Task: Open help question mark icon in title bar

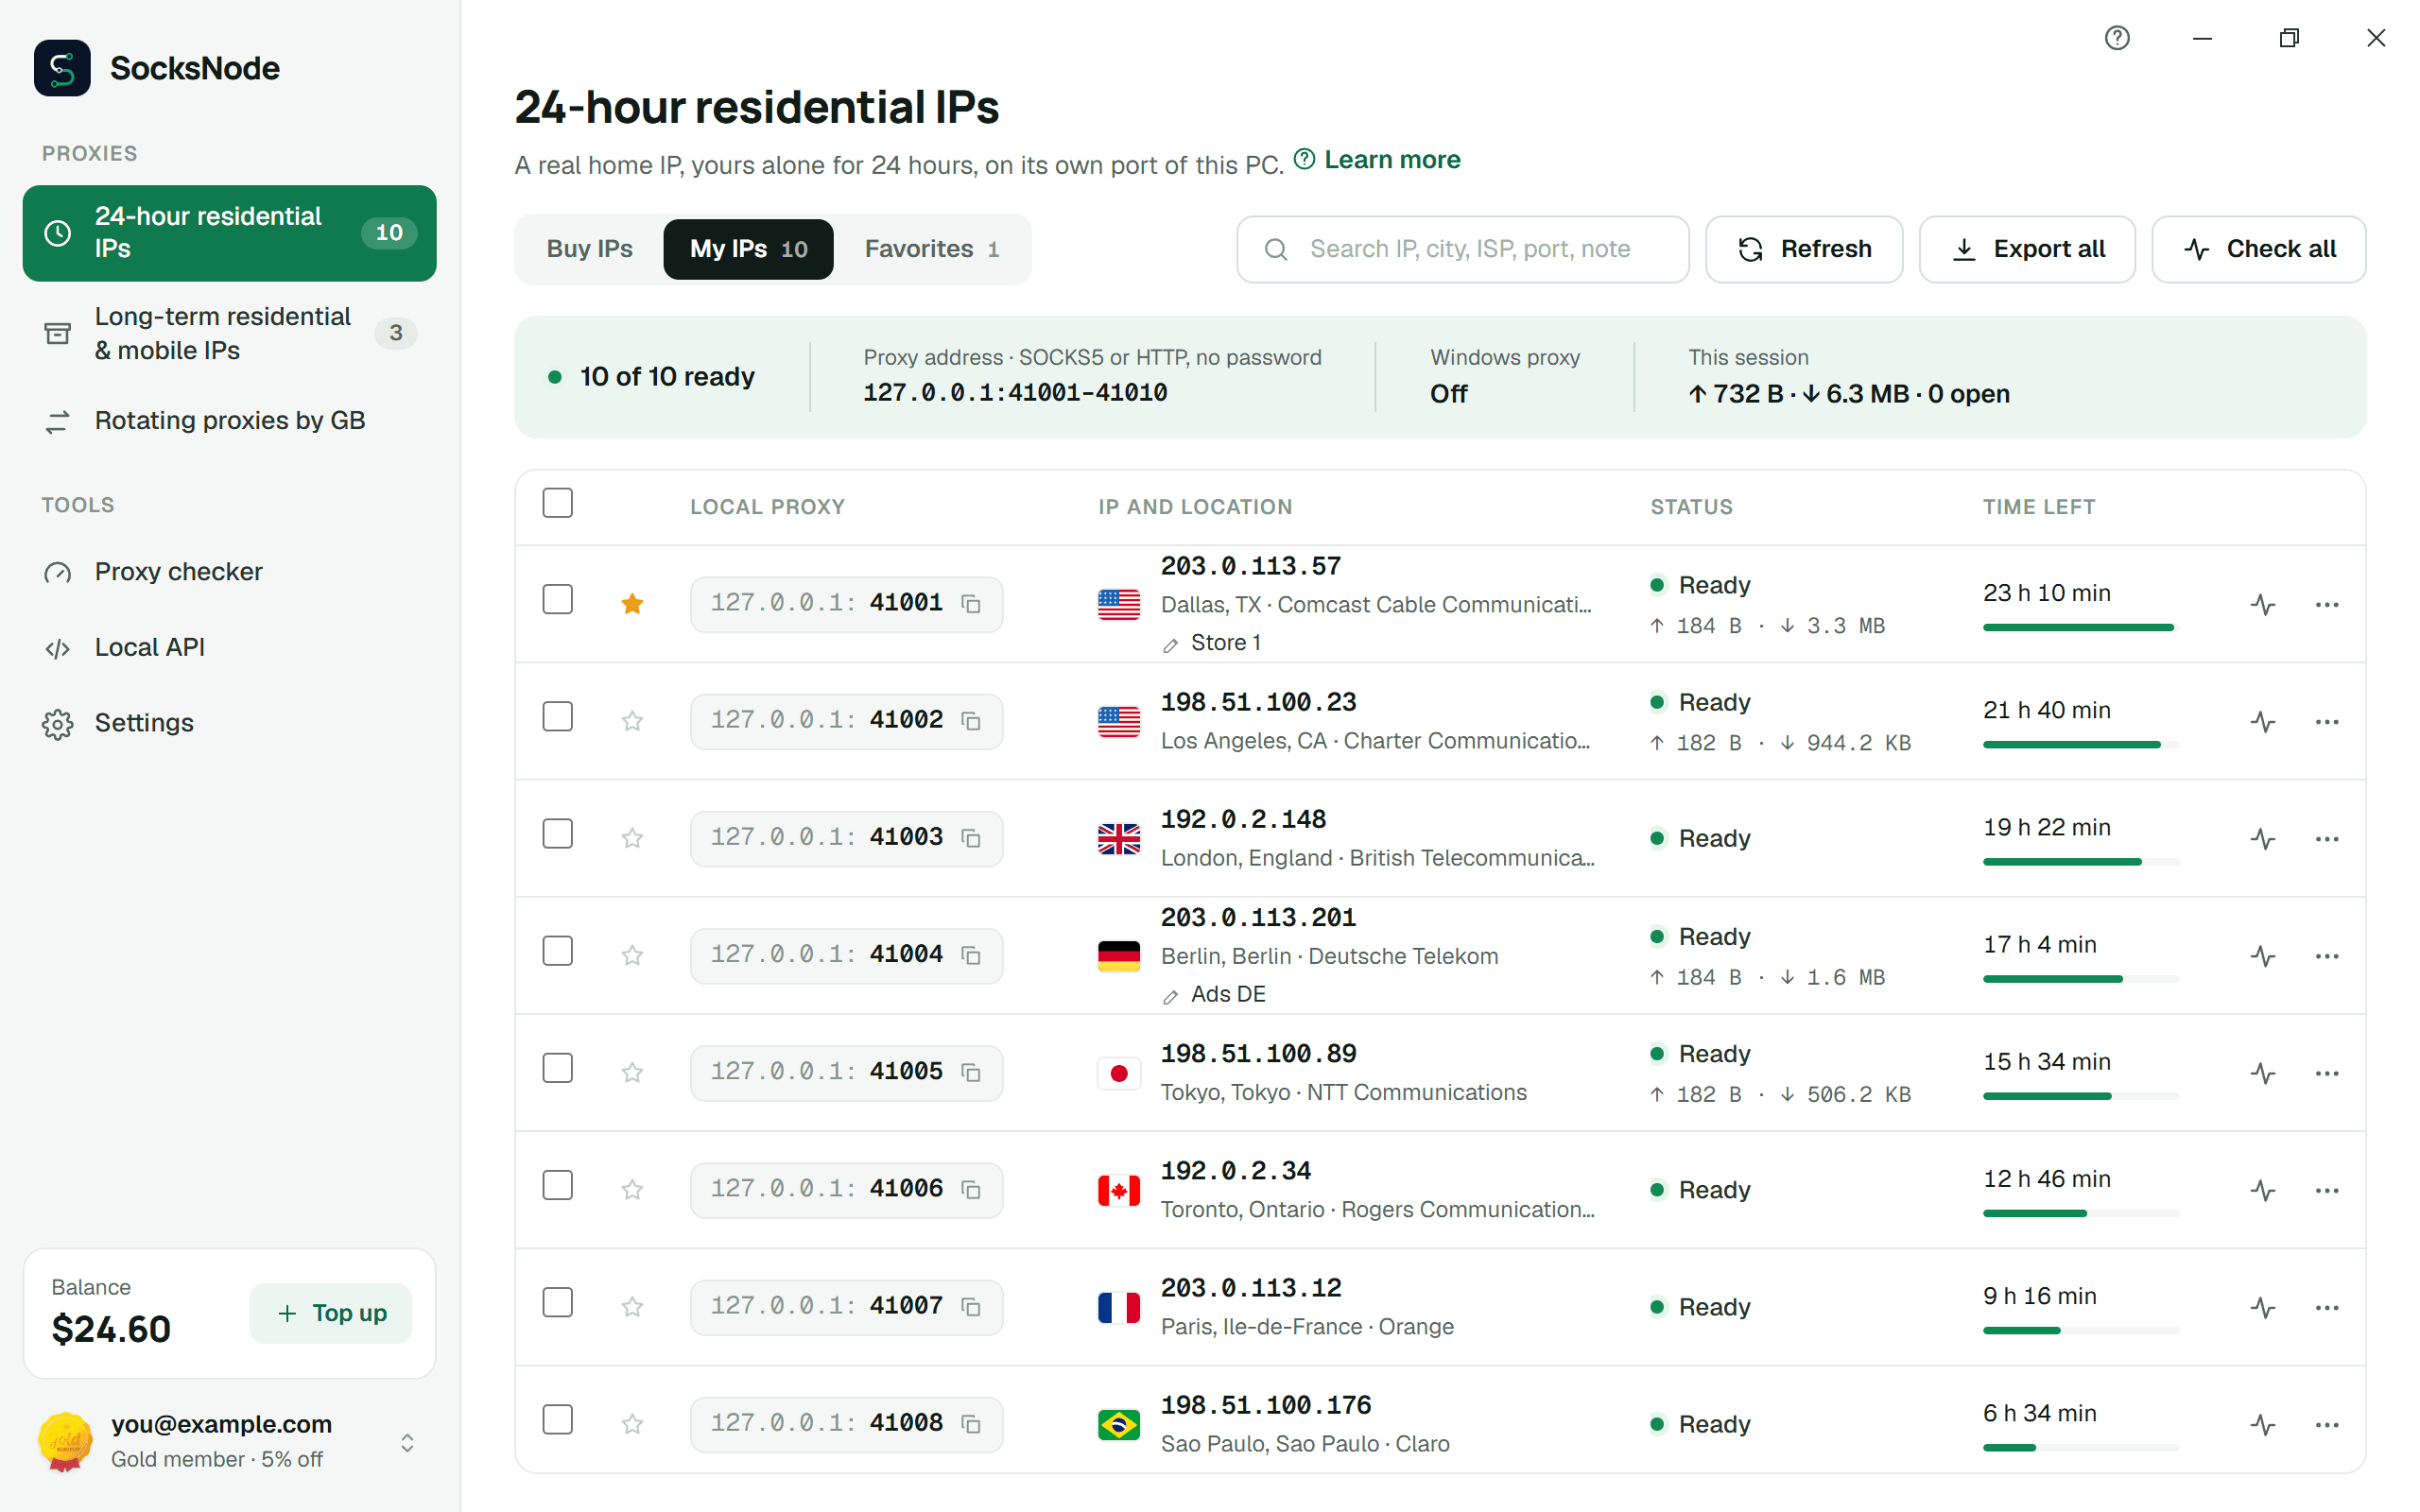Action: pos(2117,38)
